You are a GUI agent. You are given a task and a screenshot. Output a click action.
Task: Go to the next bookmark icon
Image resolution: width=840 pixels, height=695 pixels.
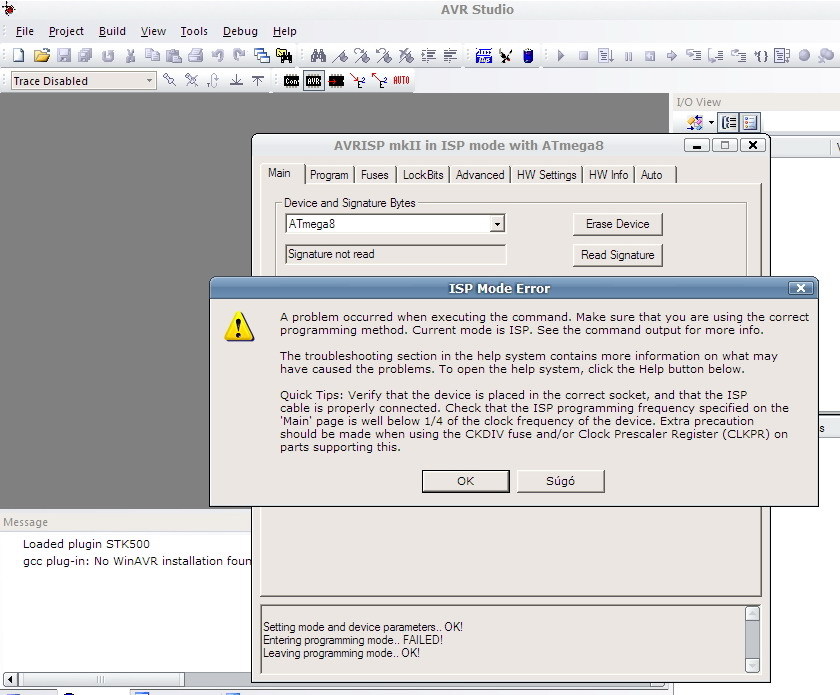(x=362, y=55)
